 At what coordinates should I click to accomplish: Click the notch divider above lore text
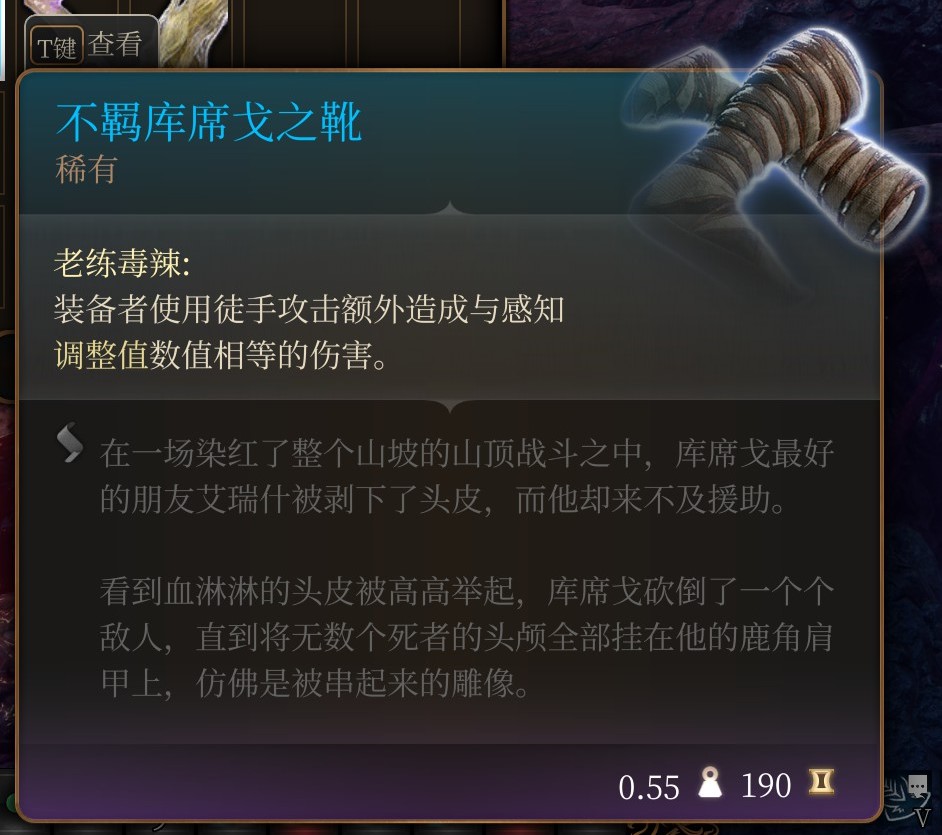coord(450,406)
